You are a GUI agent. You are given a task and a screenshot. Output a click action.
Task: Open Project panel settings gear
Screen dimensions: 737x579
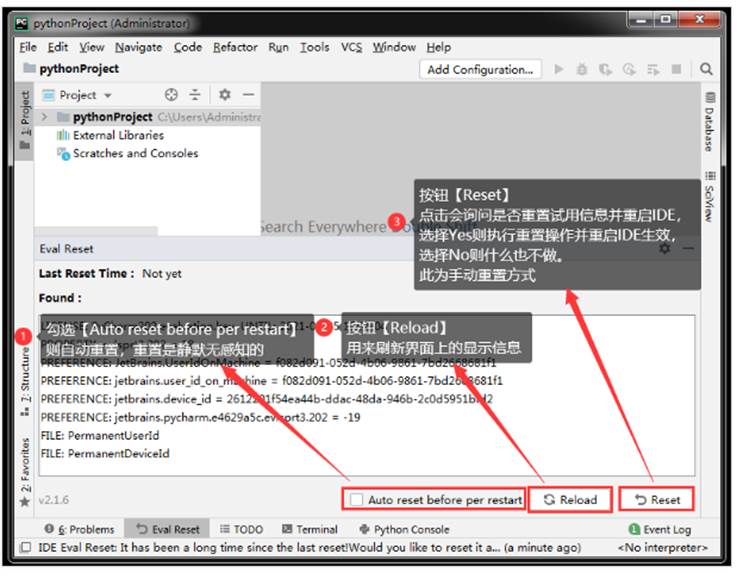225,95
